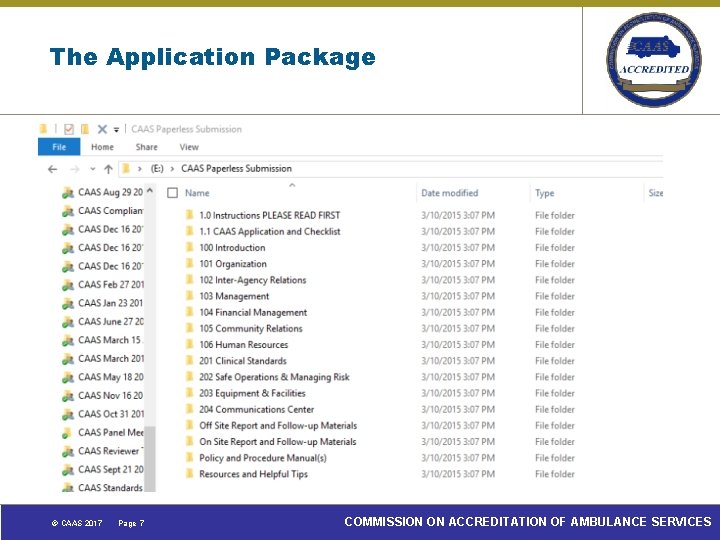Click folder icon of 104 Financial Management

coord(189,312)
